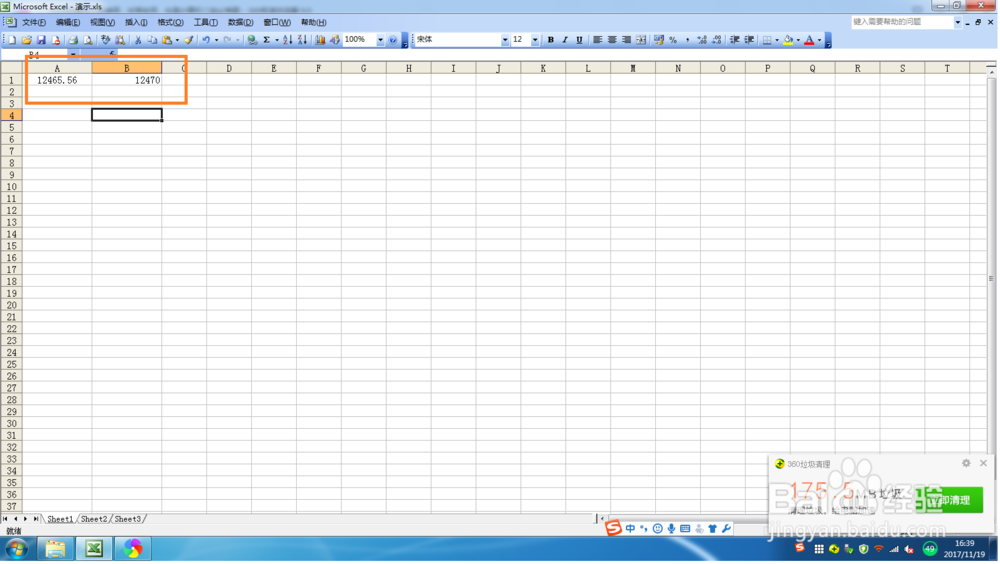Insert a hyperlink
Viewport: 1000px width, 564px height.
[253, 40]
